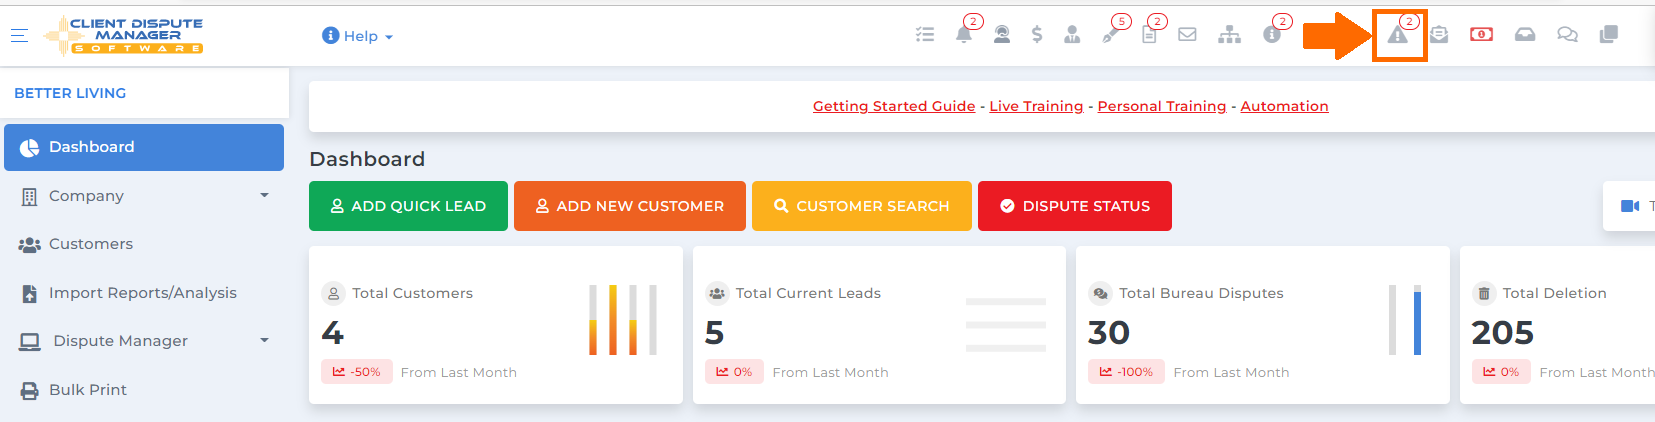
Task: Expand the Dispute Manager sidebar menu
Action: 144,341
